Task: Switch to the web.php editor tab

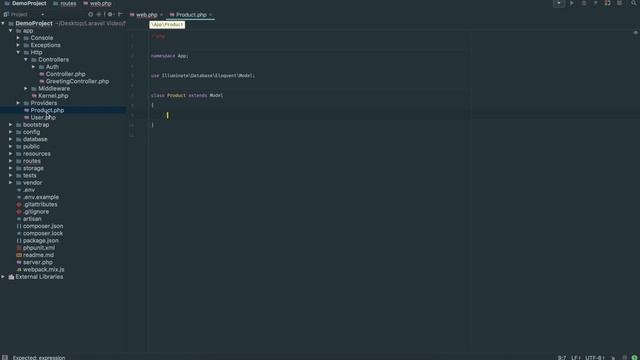Action: tap(146, 15)
